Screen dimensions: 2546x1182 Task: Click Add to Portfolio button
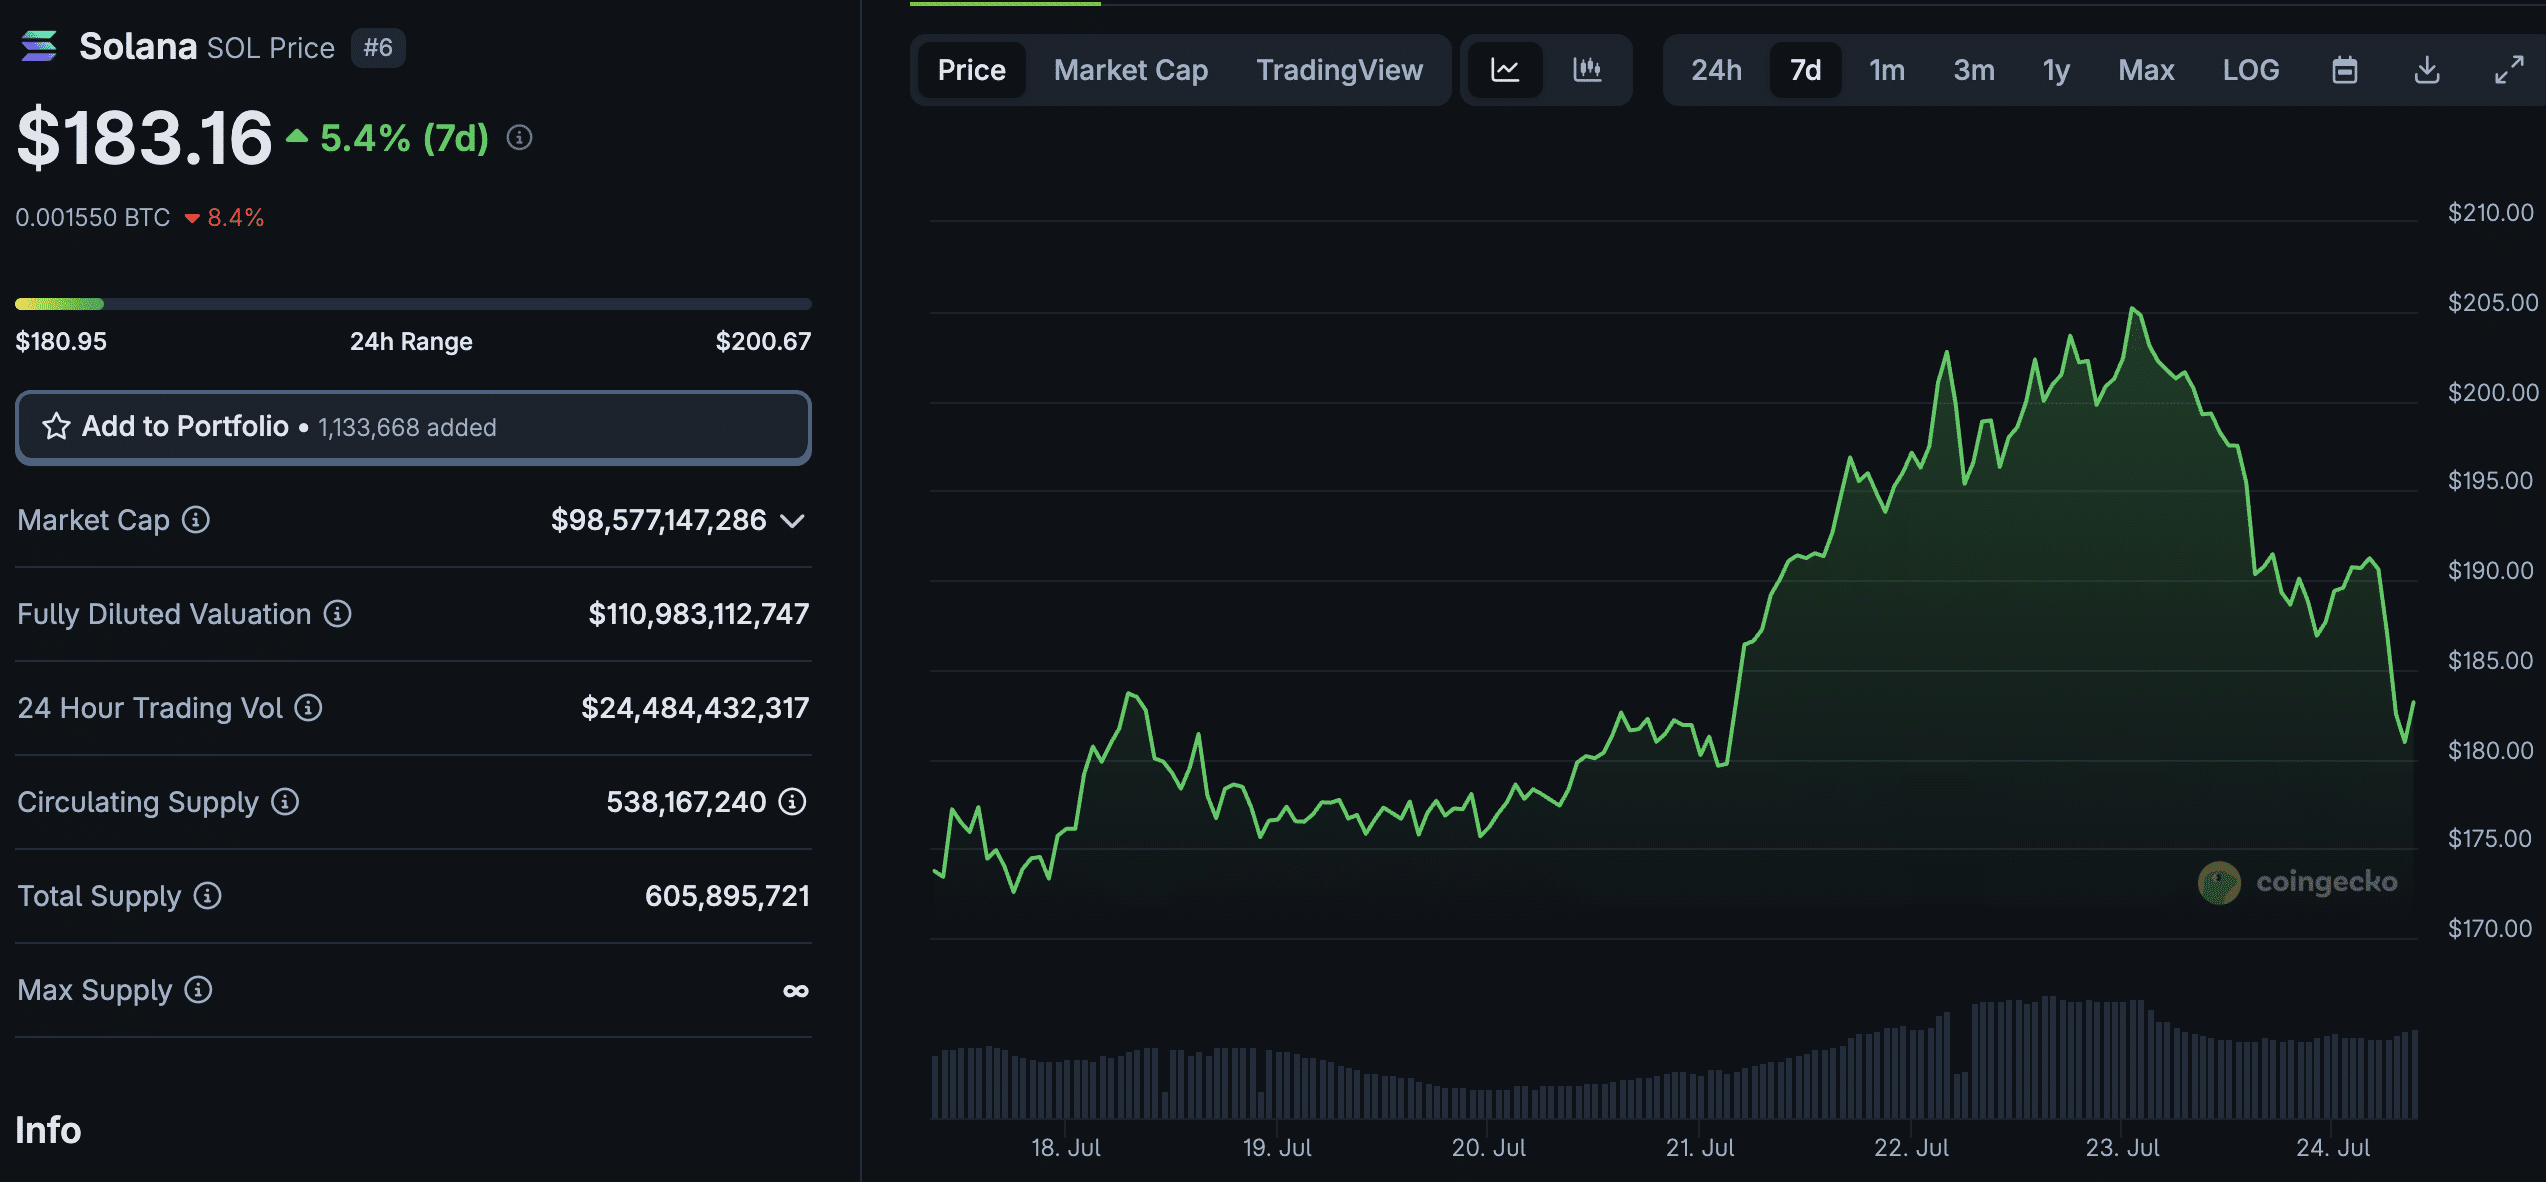coord(413,428)
